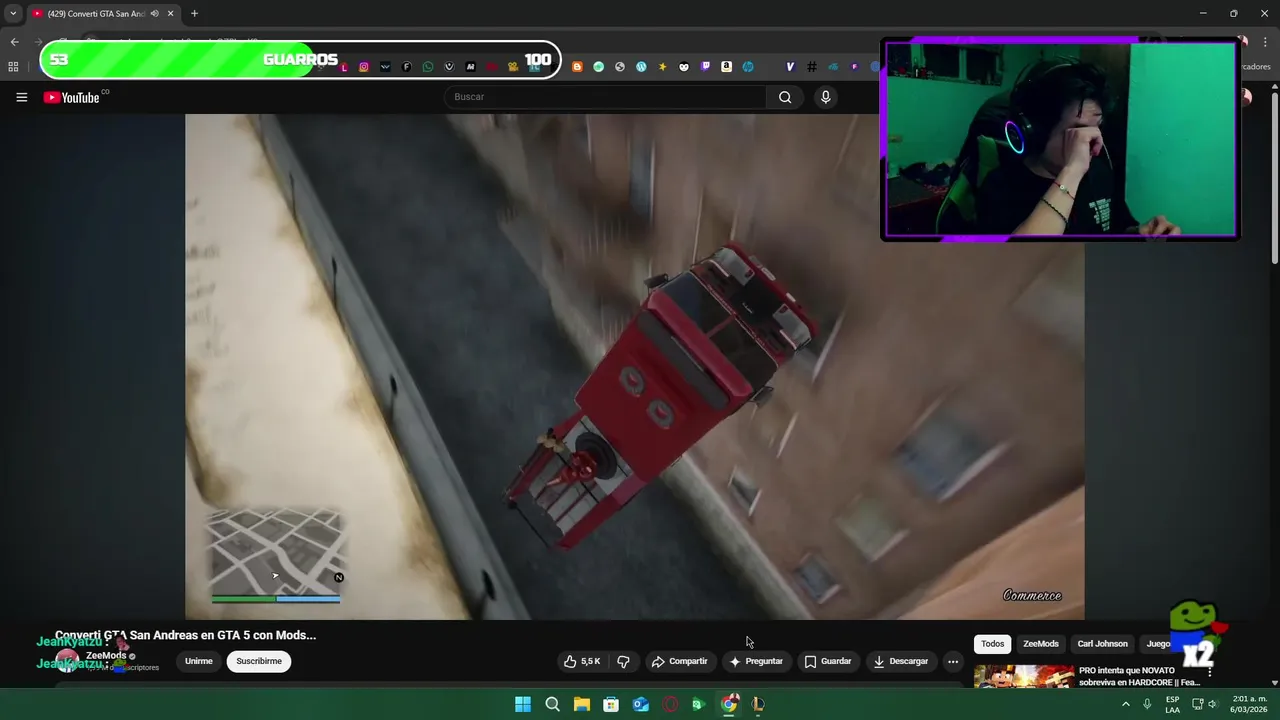Screen dimensions: 1280x720
Task: Open the Preguntar AI button
Action: click(756, 661)
